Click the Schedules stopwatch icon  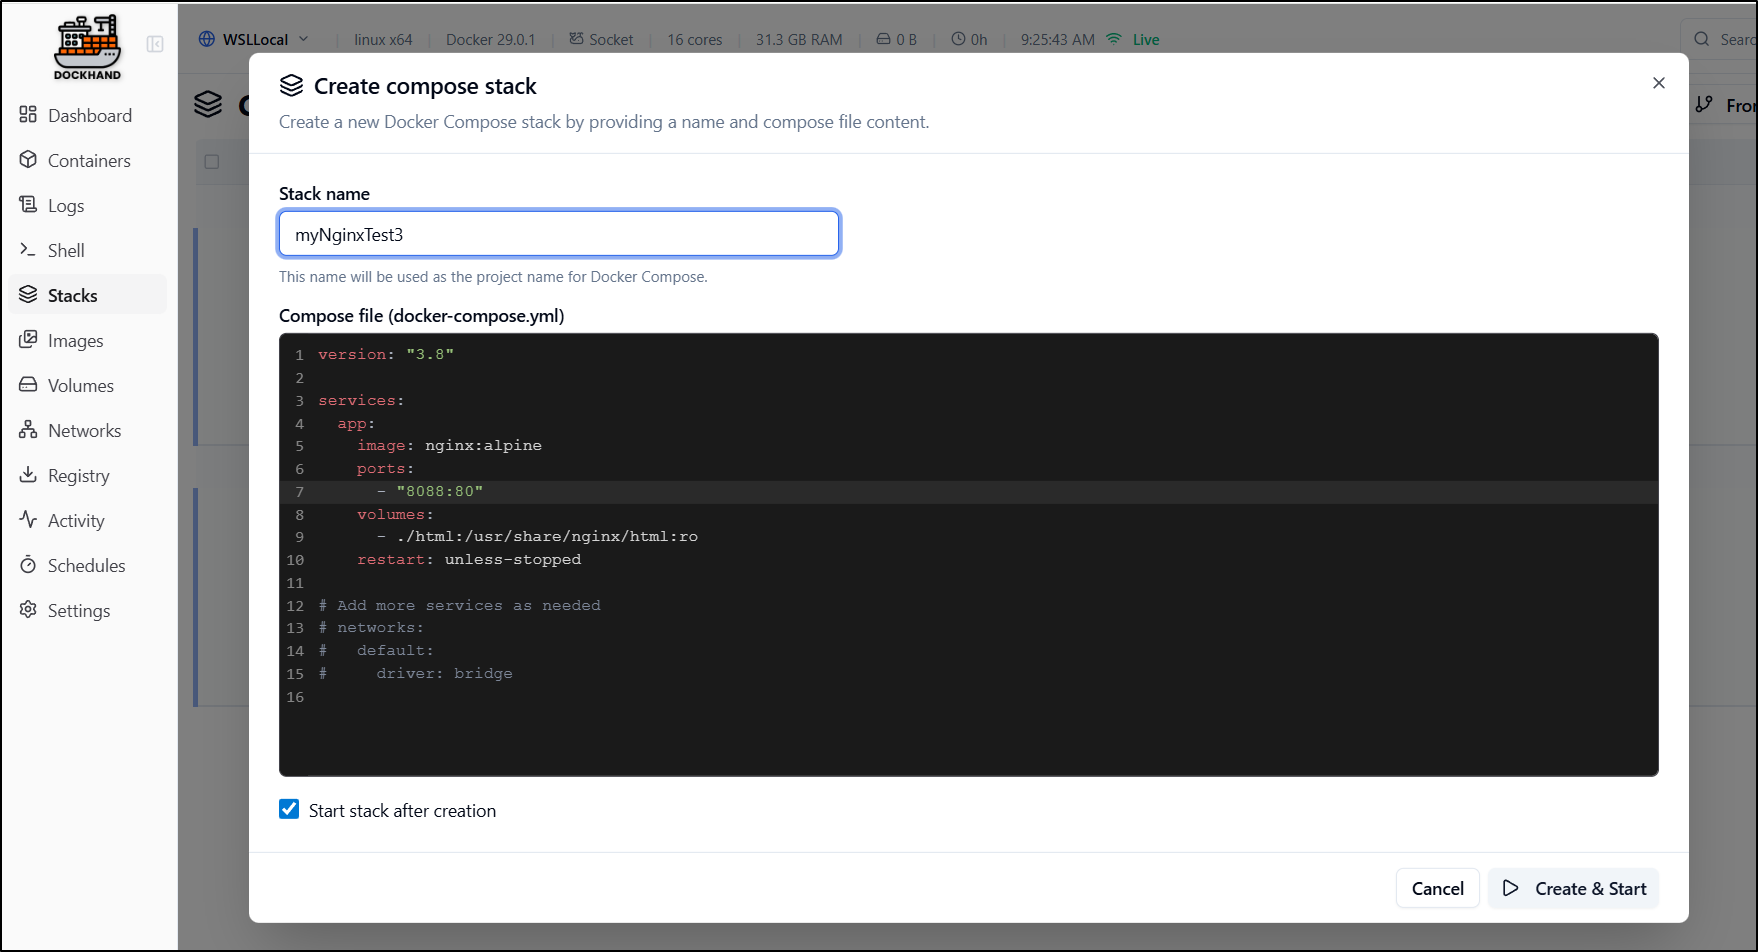pos(28,565)
